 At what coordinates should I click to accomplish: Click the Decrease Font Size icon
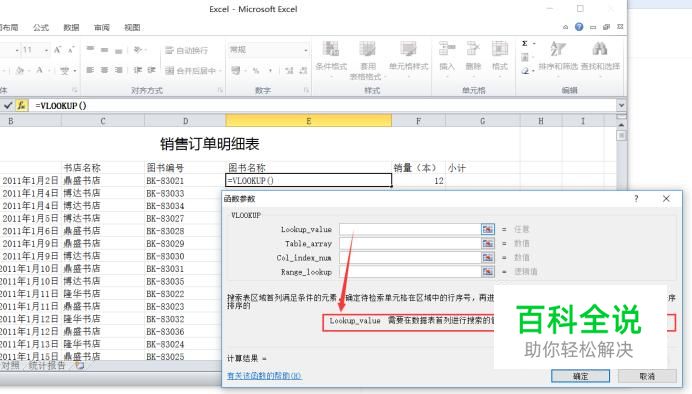pos(71,50)
